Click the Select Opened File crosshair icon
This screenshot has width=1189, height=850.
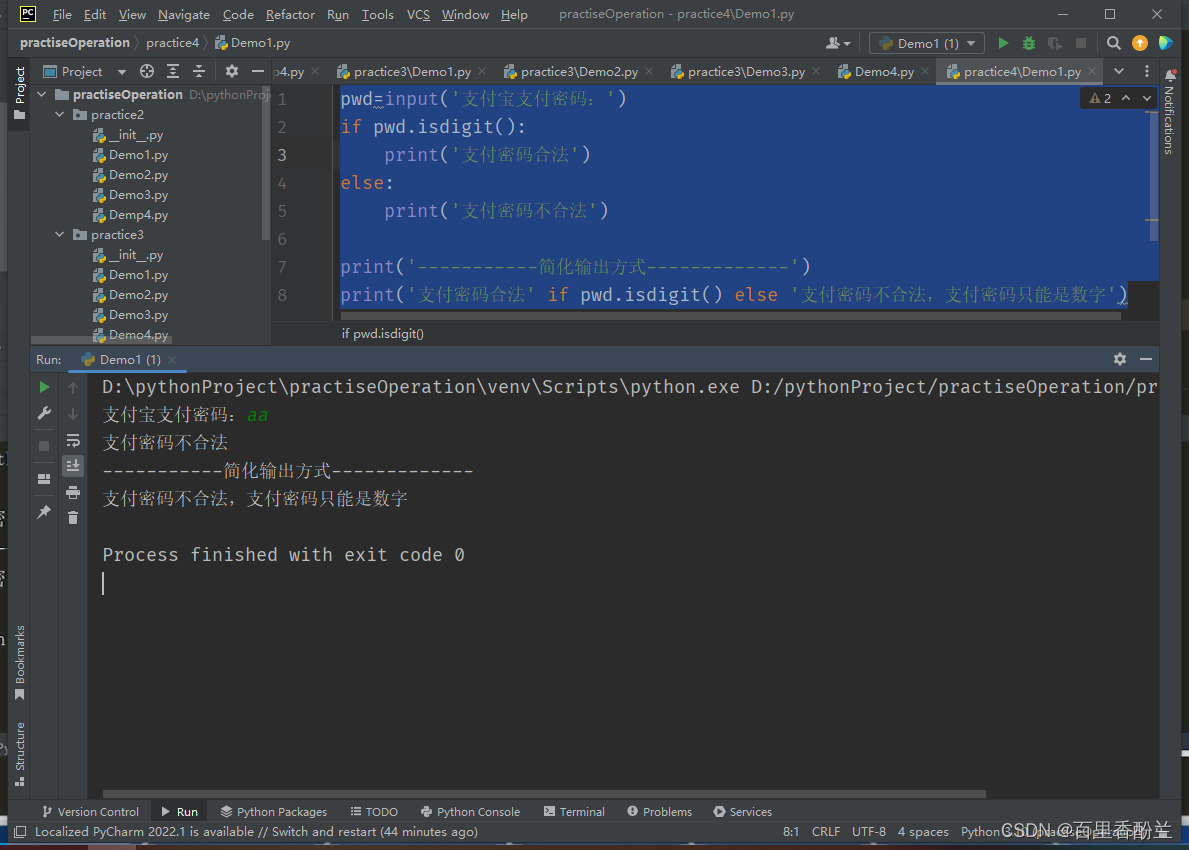click(147, 71)
